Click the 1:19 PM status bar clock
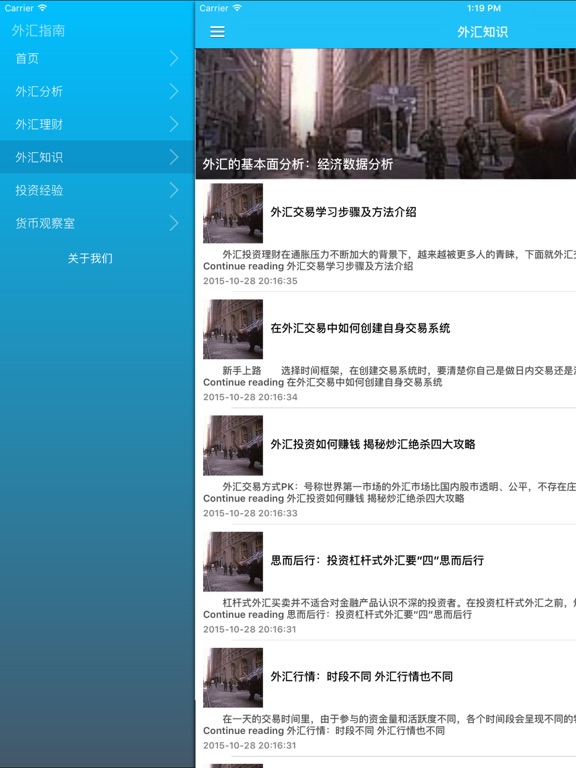576x768 pixels. pos(483,8)
